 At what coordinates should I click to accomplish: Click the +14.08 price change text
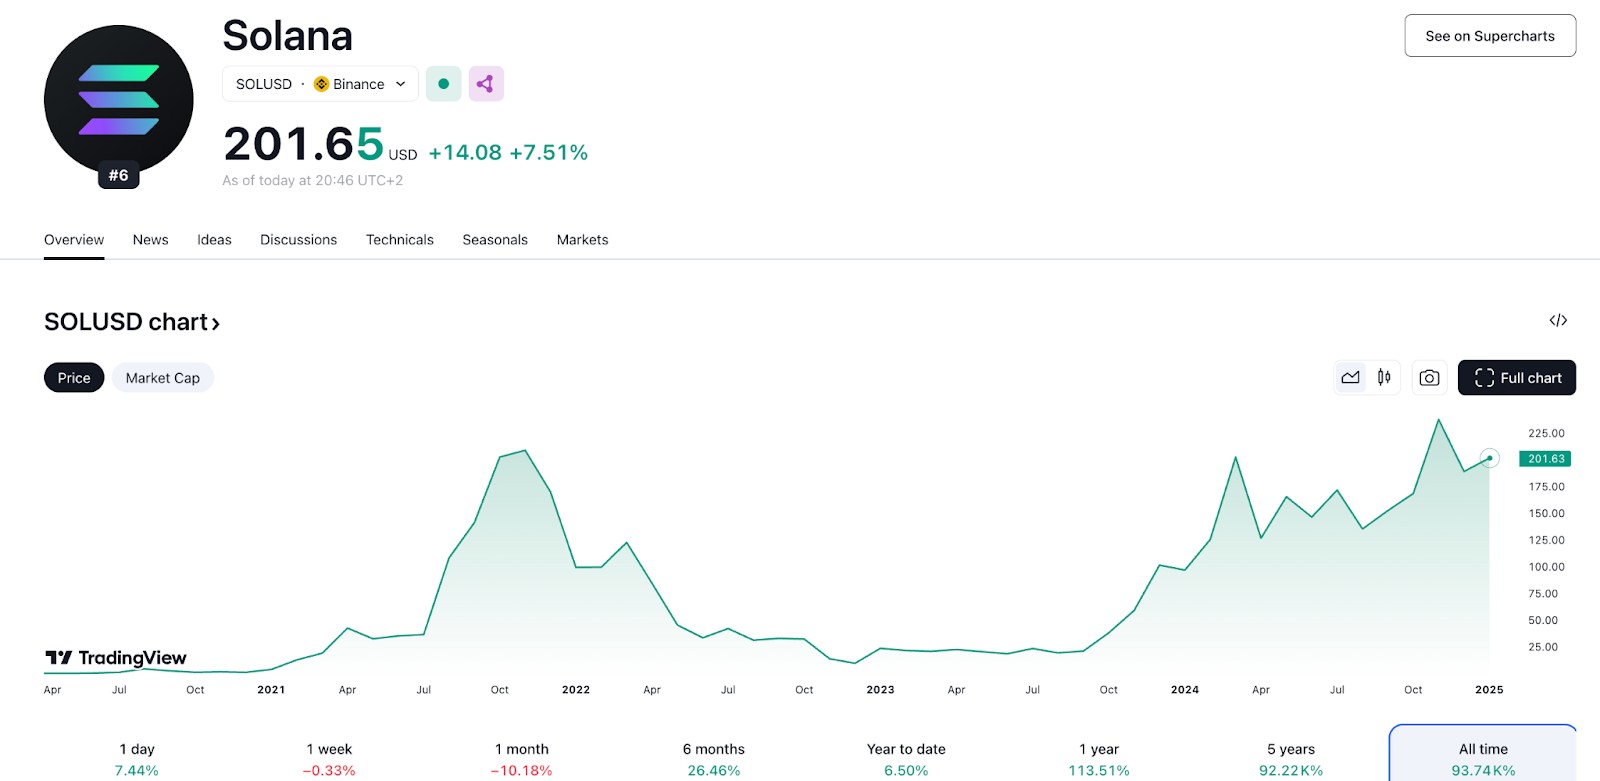click(x=465, y=153)
